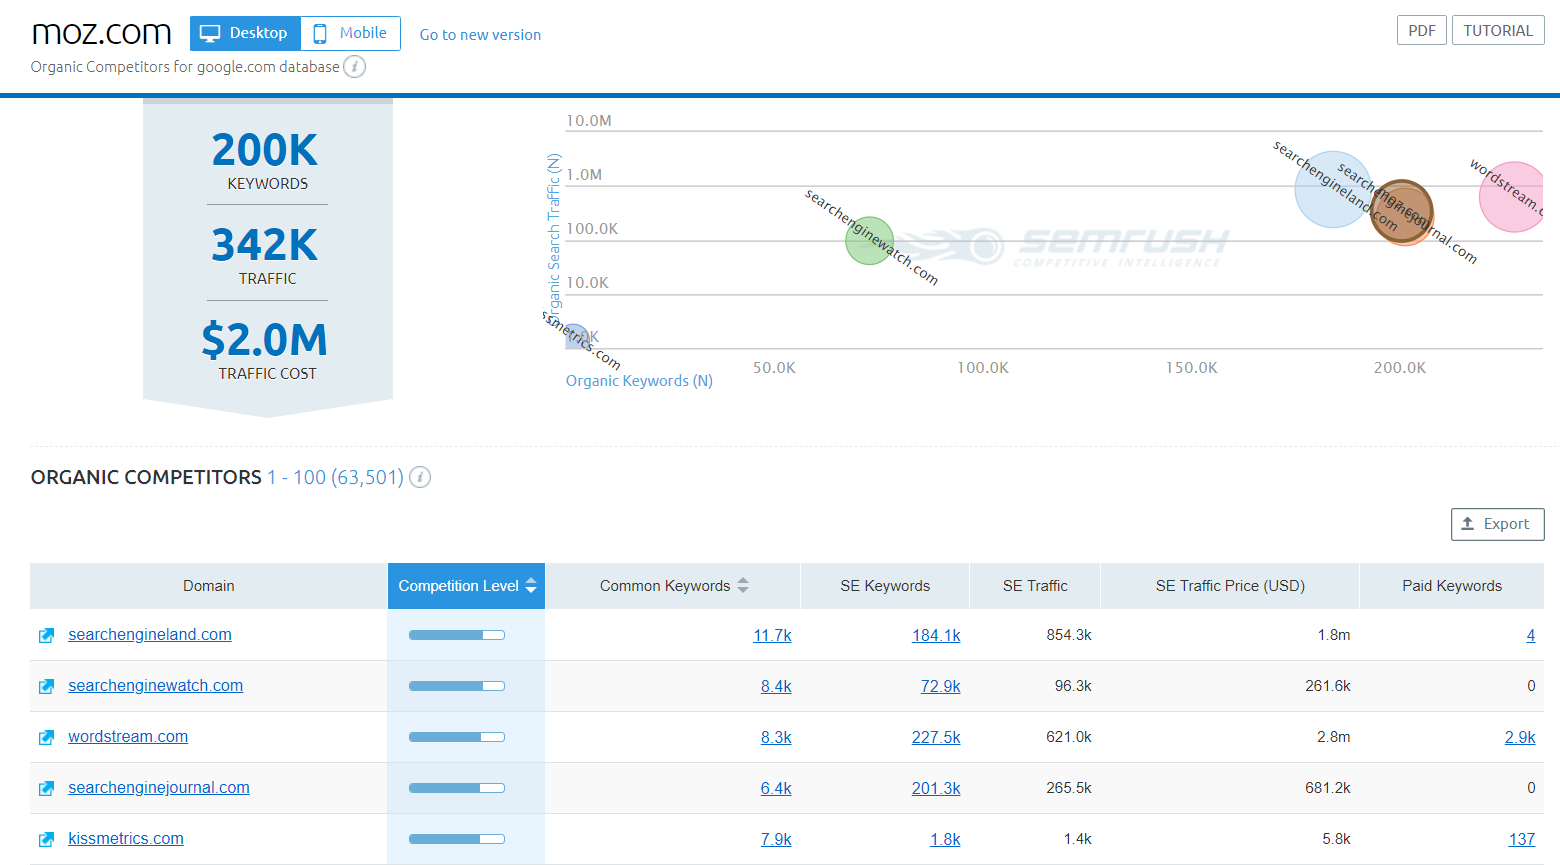Click external link icon beside searchenginewatch.com
Screen dimensions: 1560x865
click(x=46, y=687)
